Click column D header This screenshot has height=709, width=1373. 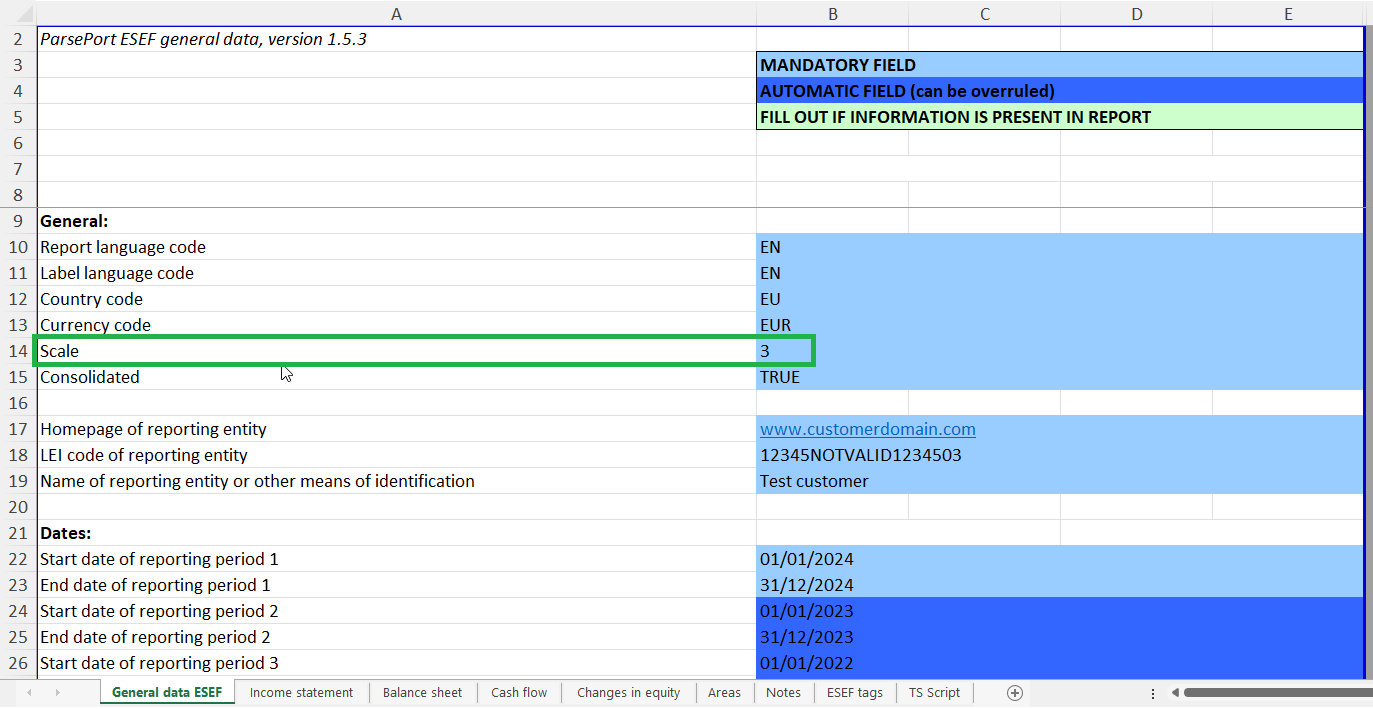coord(1136,13)
